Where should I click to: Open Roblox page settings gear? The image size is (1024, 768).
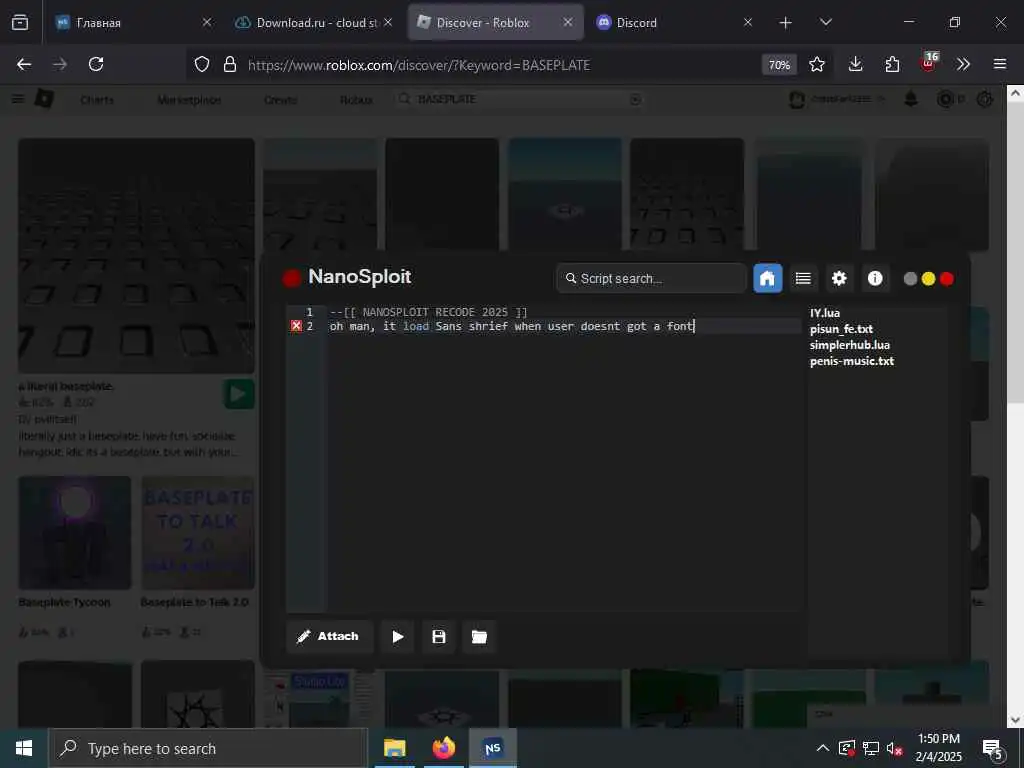[x=985, y=99]
